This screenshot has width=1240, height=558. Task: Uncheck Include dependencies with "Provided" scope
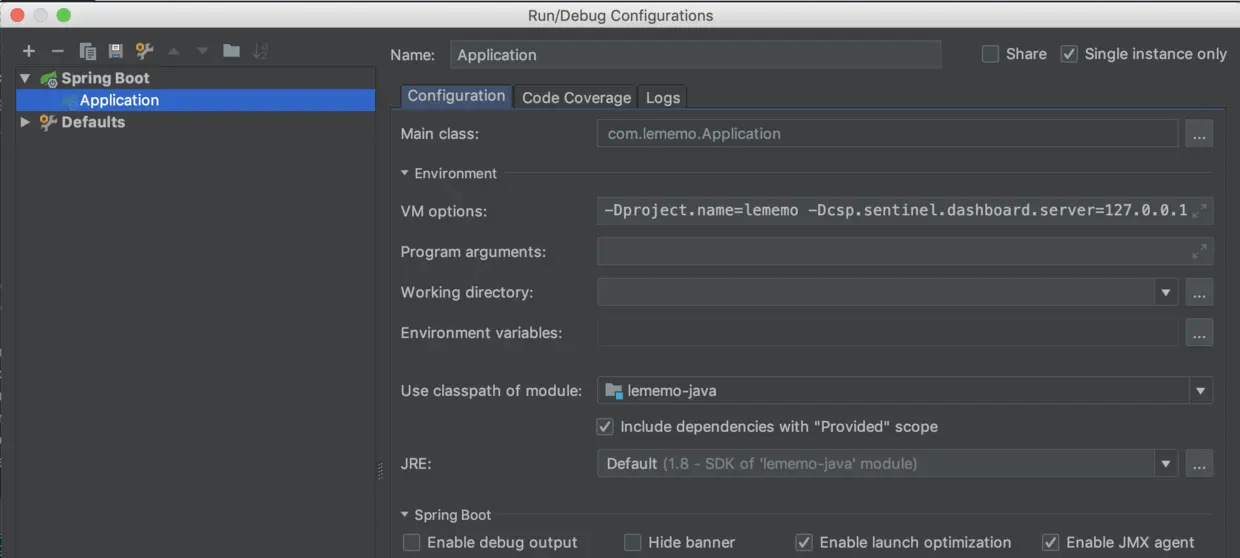pos(605,427)
